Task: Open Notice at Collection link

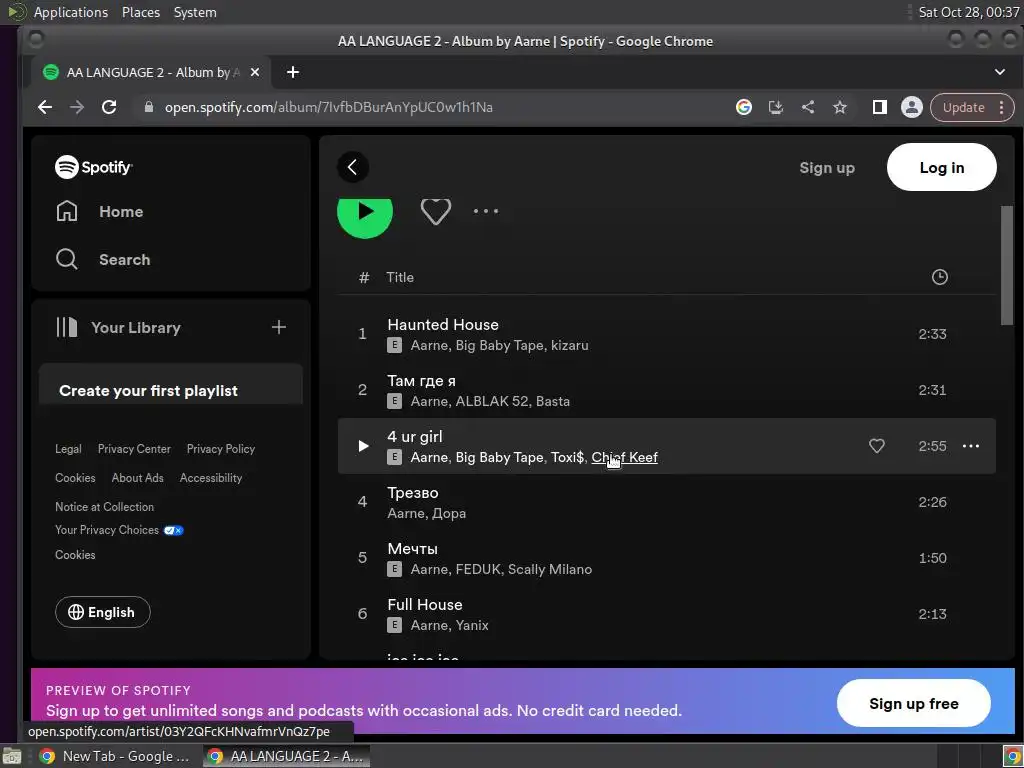Action: point(104,507)
